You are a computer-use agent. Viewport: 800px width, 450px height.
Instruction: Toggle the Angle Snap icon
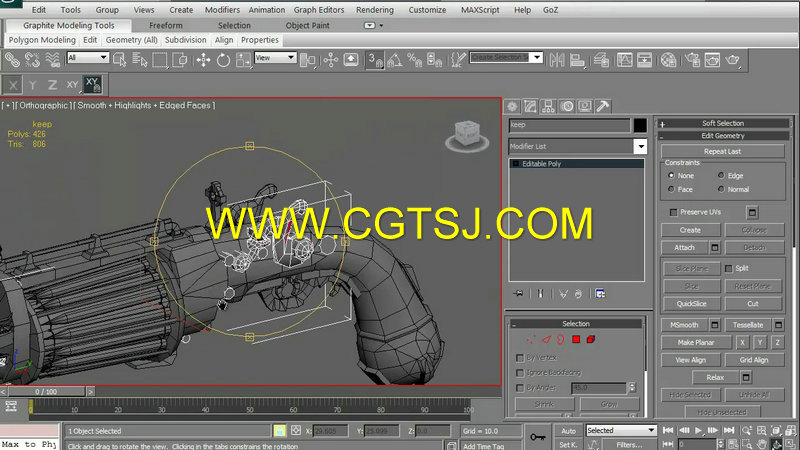(x=394, y=60)
